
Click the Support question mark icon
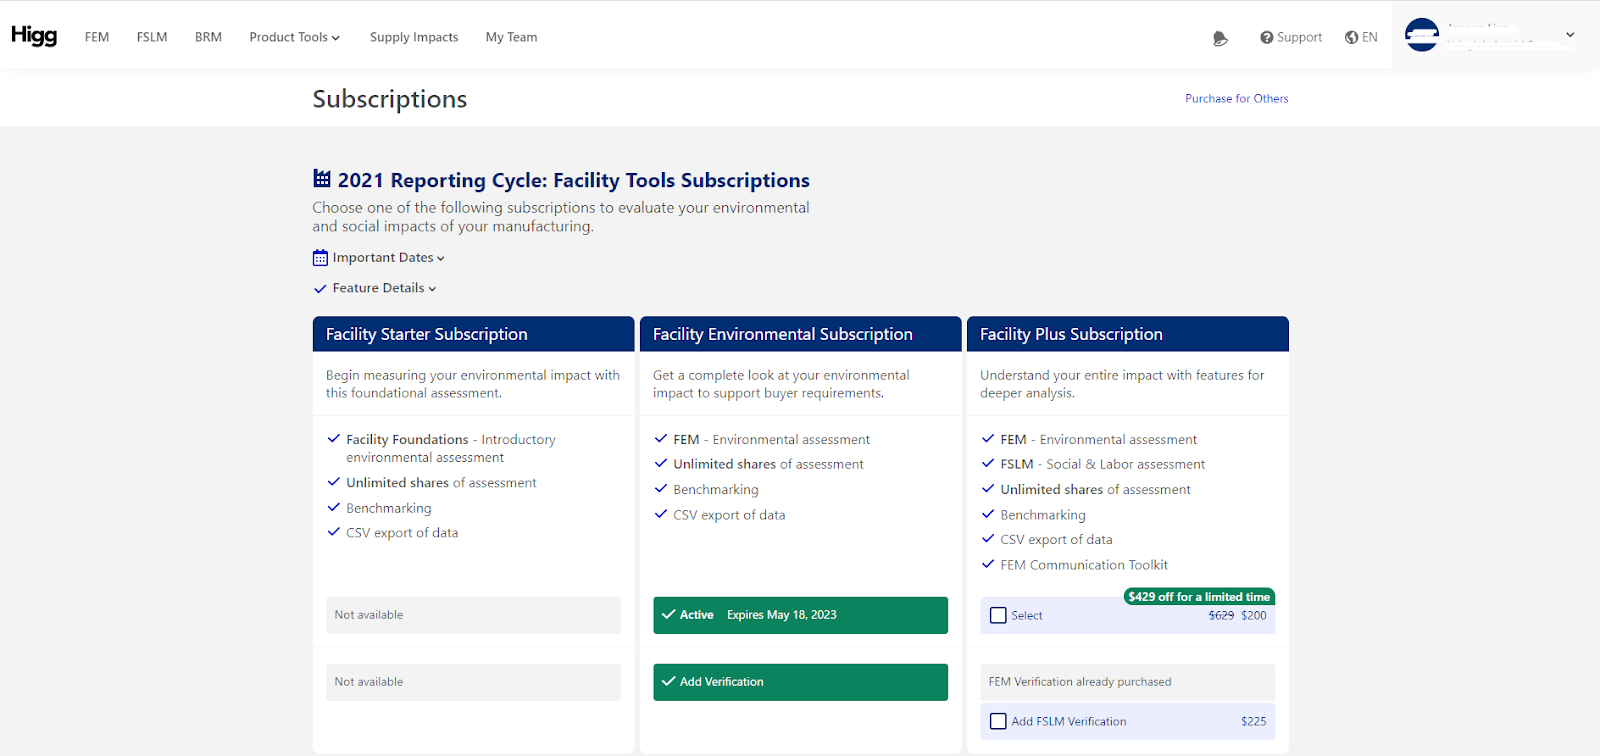click(1267, 37)
